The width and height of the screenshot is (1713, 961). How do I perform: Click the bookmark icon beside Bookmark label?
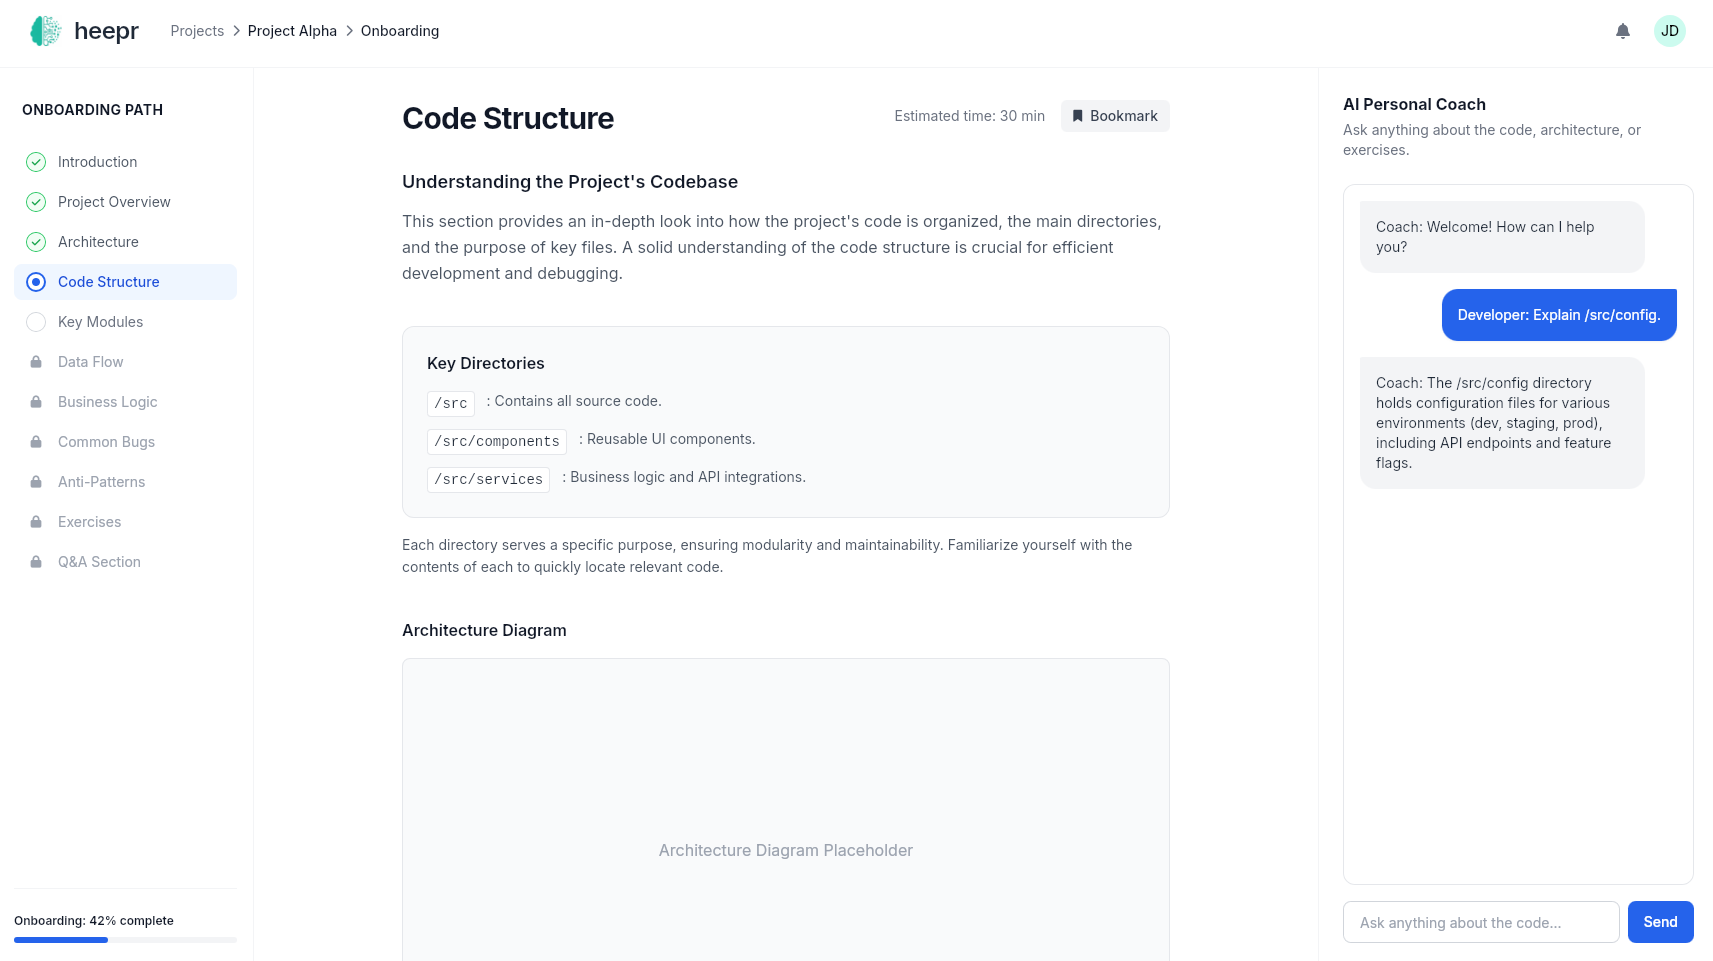(1077, 116)
